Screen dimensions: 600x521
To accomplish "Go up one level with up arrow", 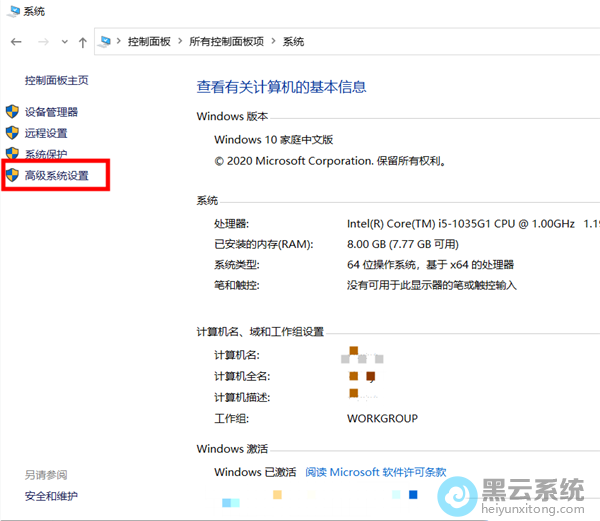I will [82, 42].
